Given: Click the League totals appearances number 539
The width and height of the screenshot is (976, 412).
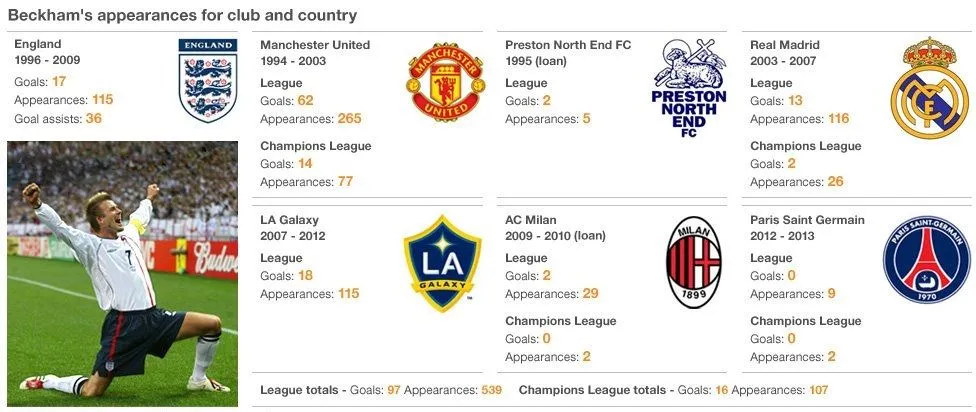Looking at the screenshot, I should [490, 390].
